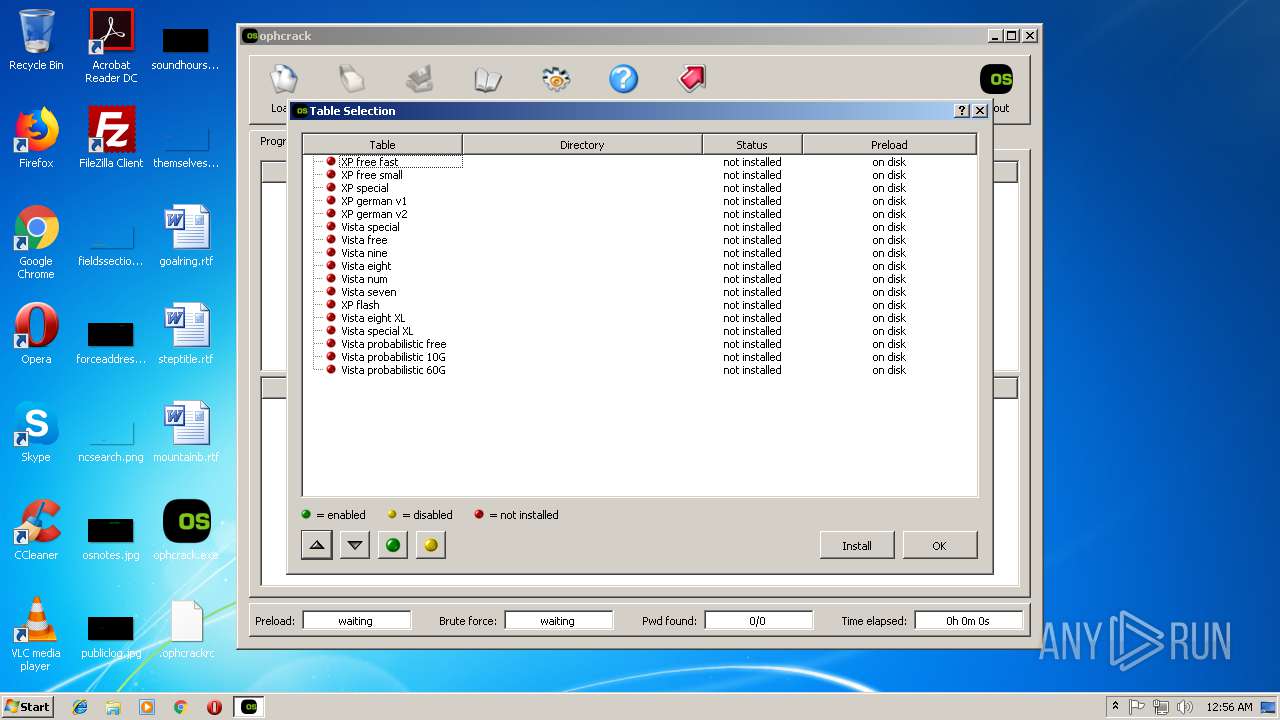The height and width of the screenshot is (720, 1280).
Task: Sort by the Table column header
Action: coord(382,145)
